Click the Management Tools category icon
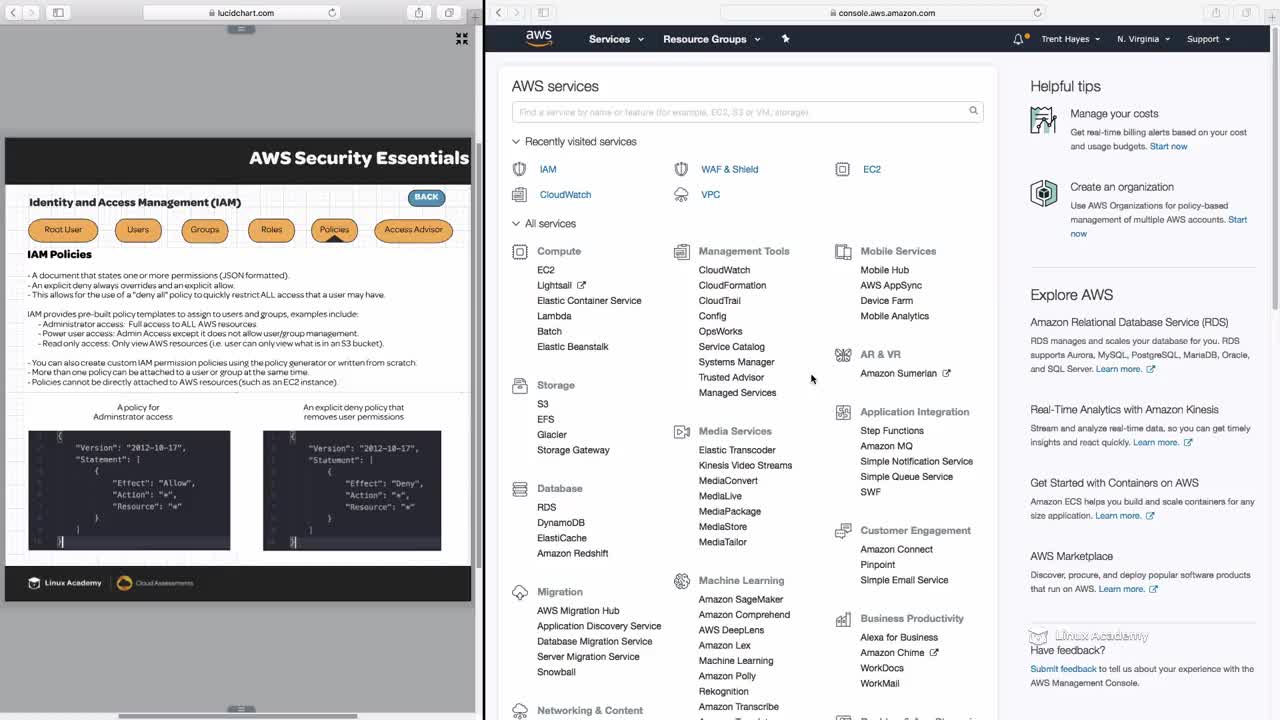 pyautogui.click(x=682, y=252)
